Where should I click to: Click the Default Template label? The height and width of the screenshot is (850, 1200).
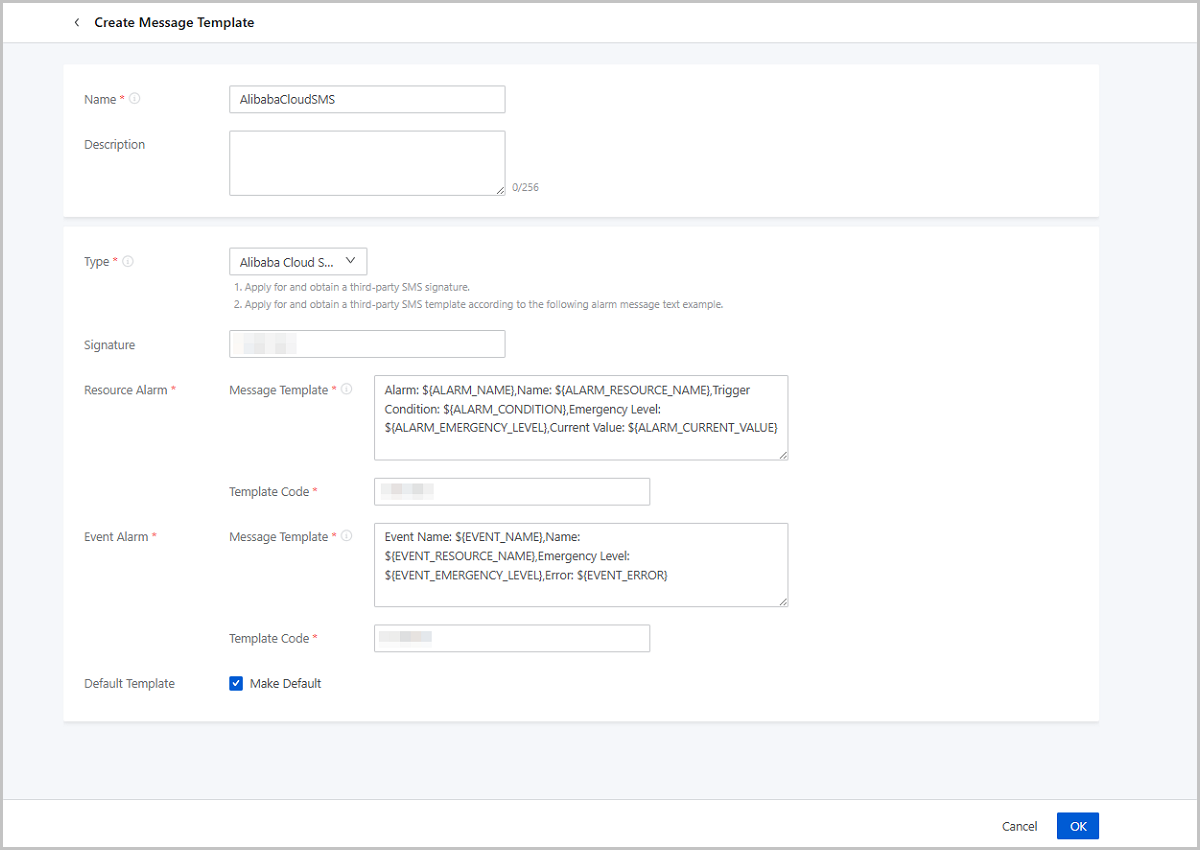click(129, 684)
